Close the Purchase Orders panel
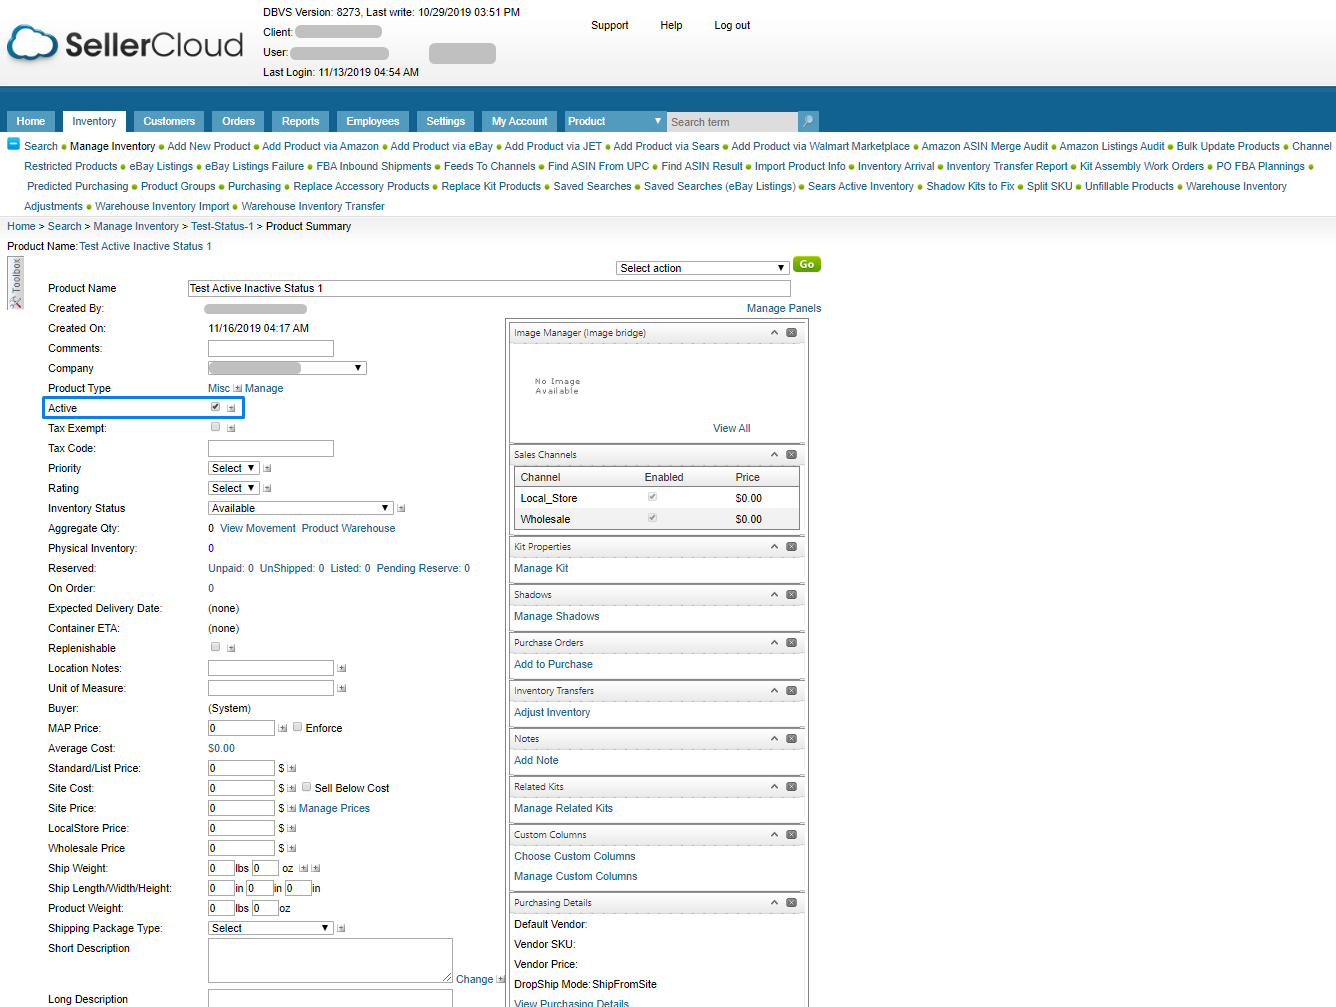 [x=791, y=643]
